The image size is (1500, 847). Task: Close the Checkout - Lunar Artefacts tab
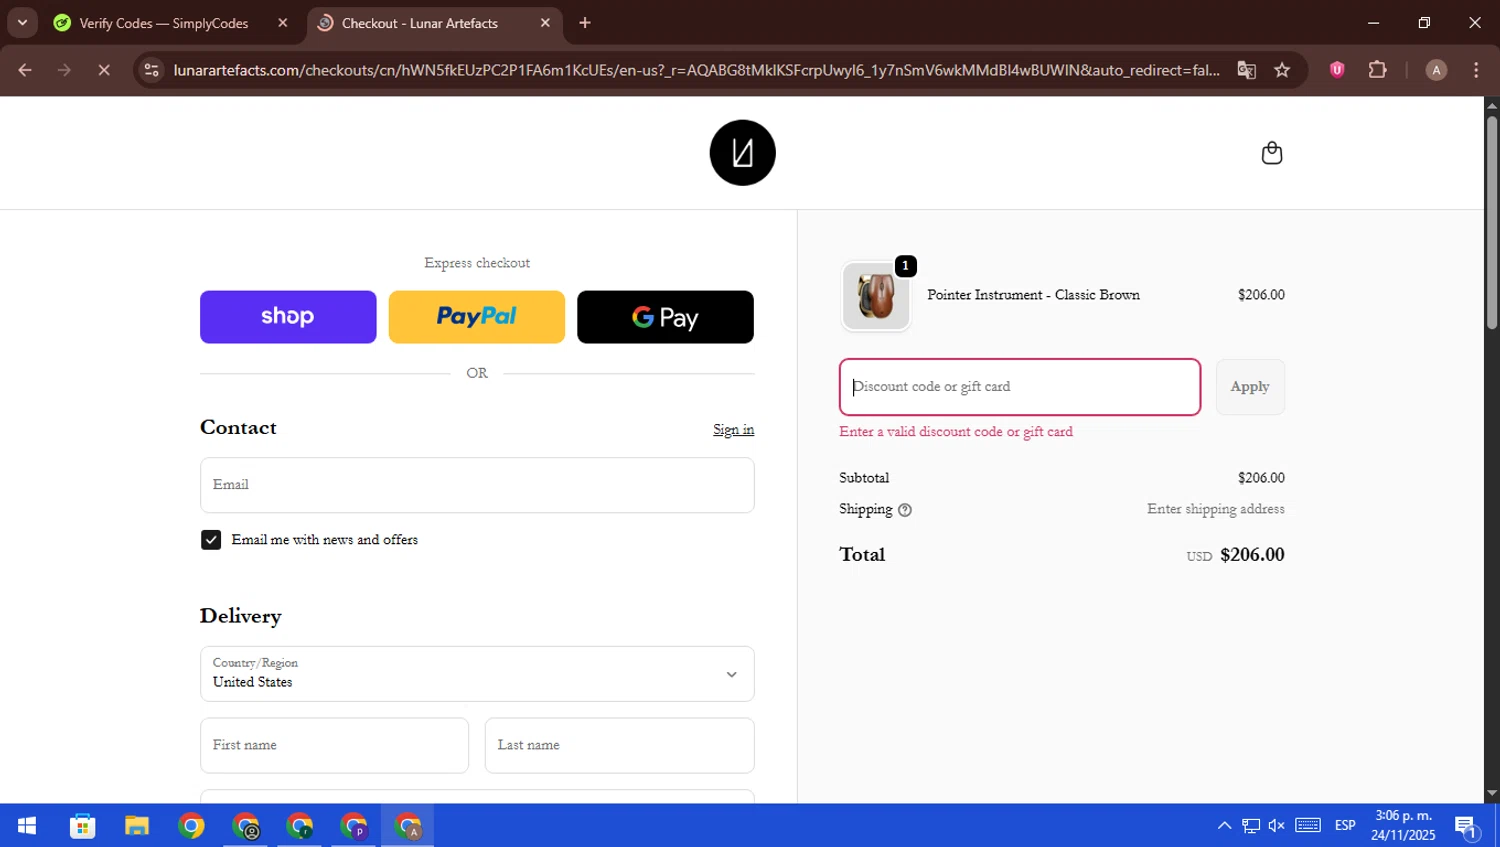[x=545, y=23]
